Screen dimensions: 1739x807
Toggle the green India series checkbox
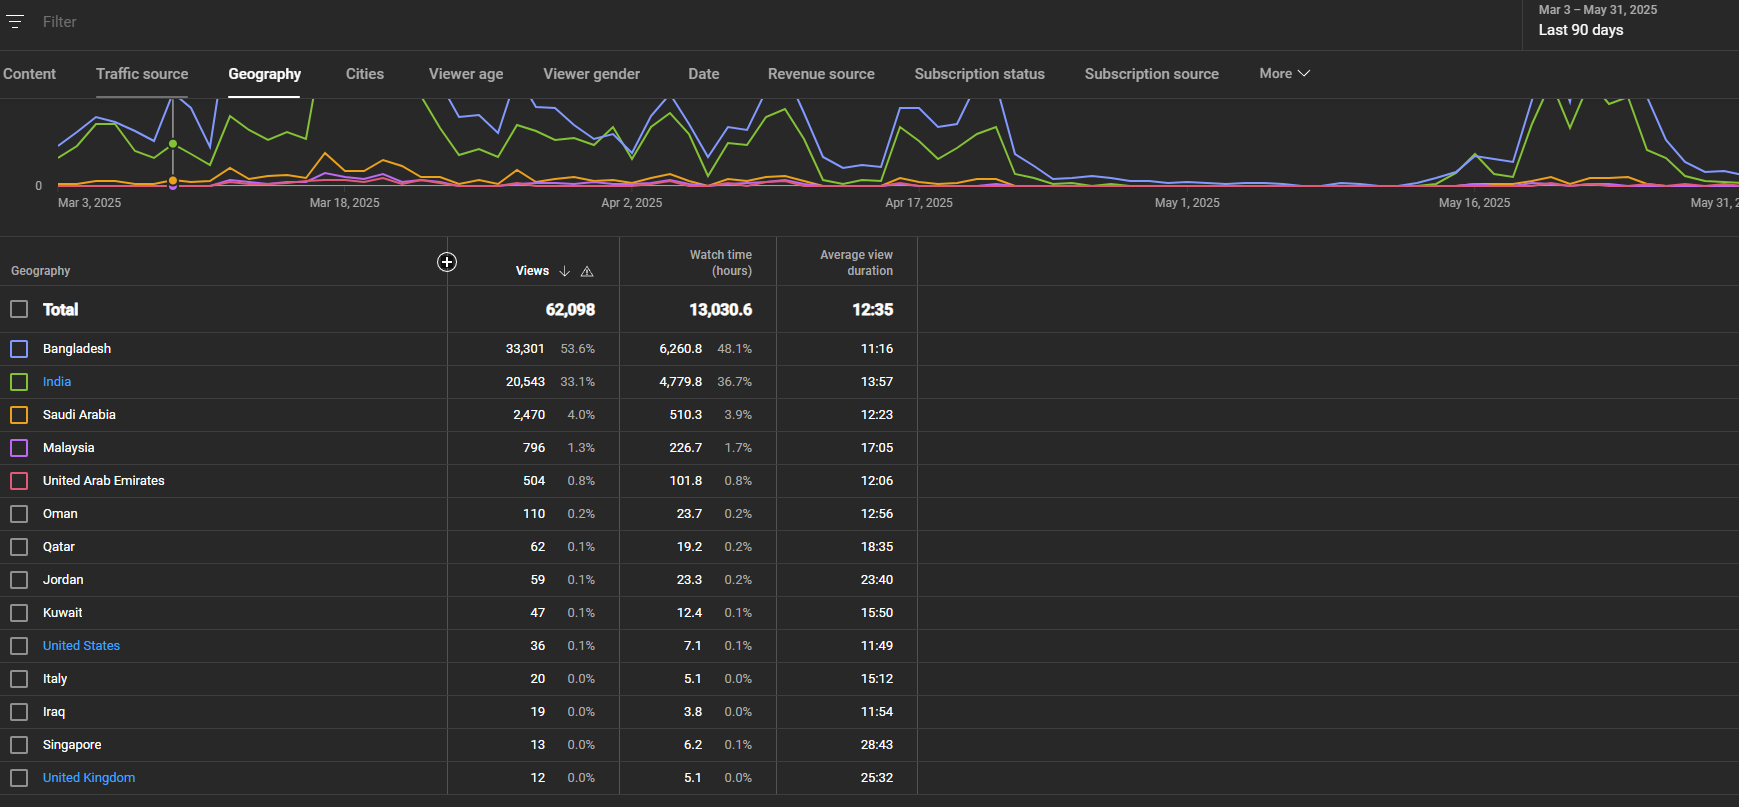point(19,382)
